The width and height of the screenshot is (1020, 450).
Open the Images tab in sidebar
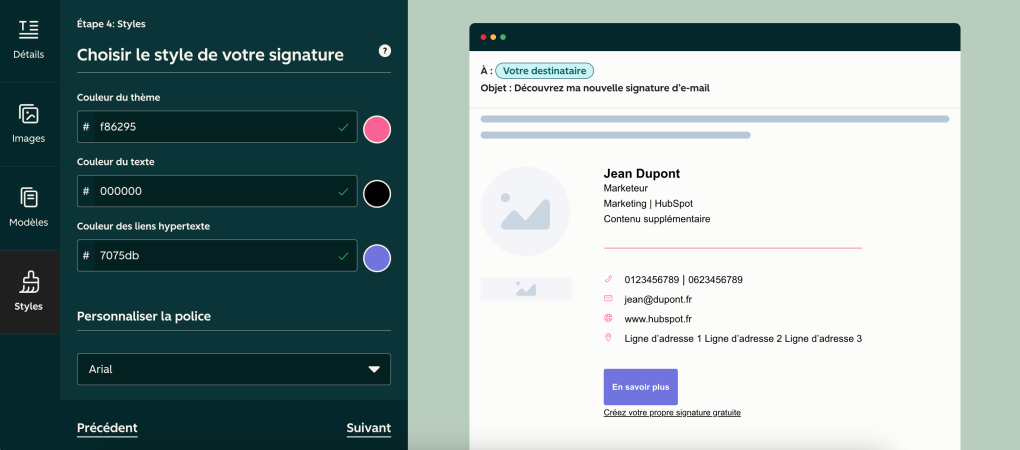point(29,124)
